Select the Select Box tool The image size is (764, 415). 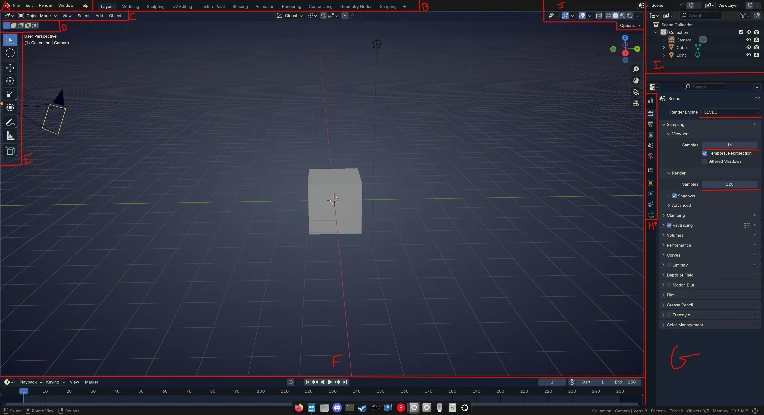point(10,39)
